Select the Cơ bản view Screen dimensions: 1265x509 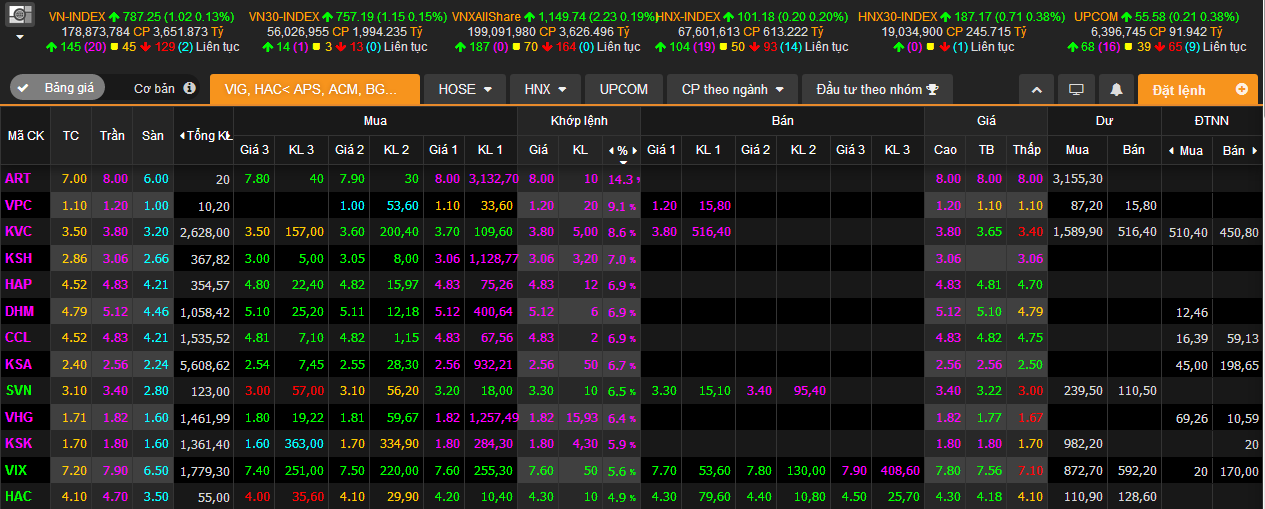tap(154, 88)
